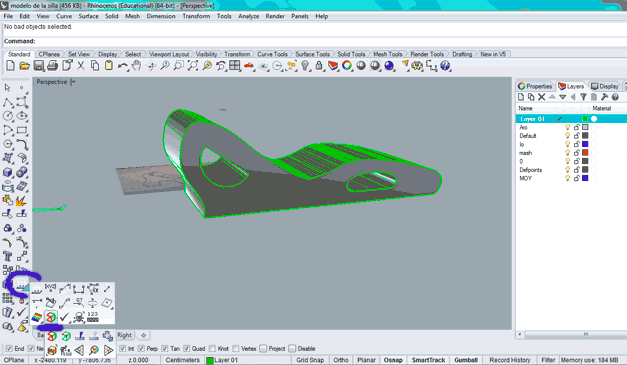
Task: Click the New file icon in Standard toolbar
Action: coord(10,66)
